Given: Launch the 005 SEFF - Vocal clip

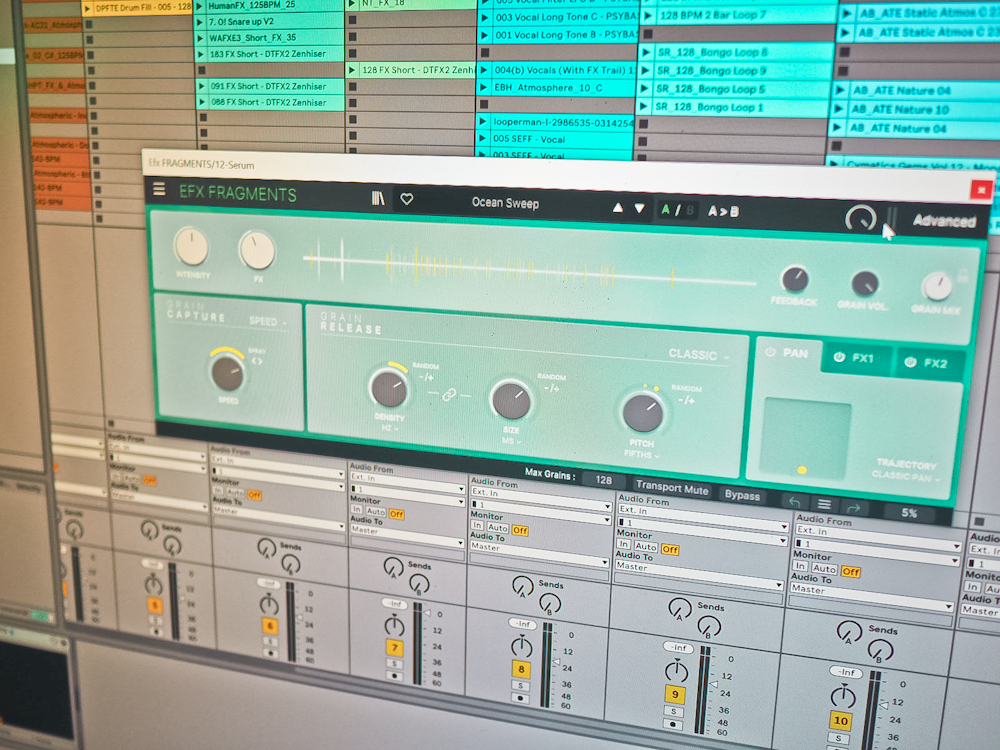Looking at the screenshot, I should click(x=483, y=138).
